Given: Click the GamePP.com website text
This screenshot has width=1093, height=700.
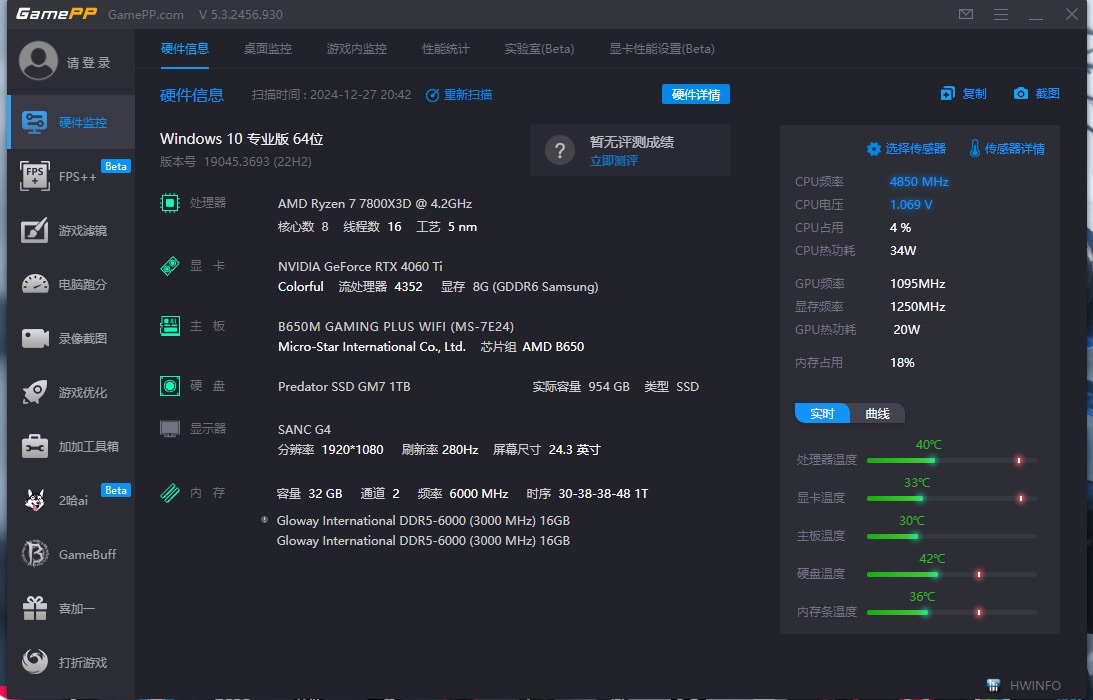Looking at the screenshot, I should point(146,15).
